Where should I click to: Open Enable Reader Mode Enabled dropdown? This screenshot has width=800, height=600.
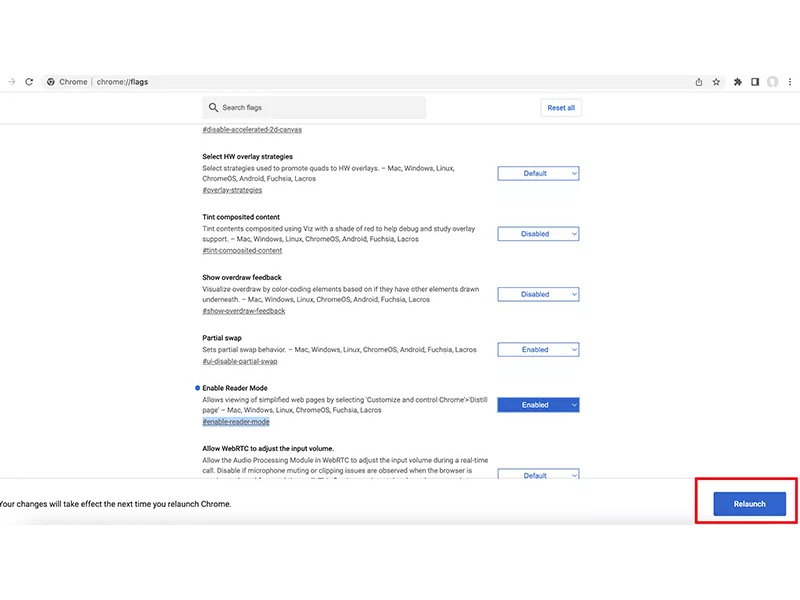pos(538,405)
